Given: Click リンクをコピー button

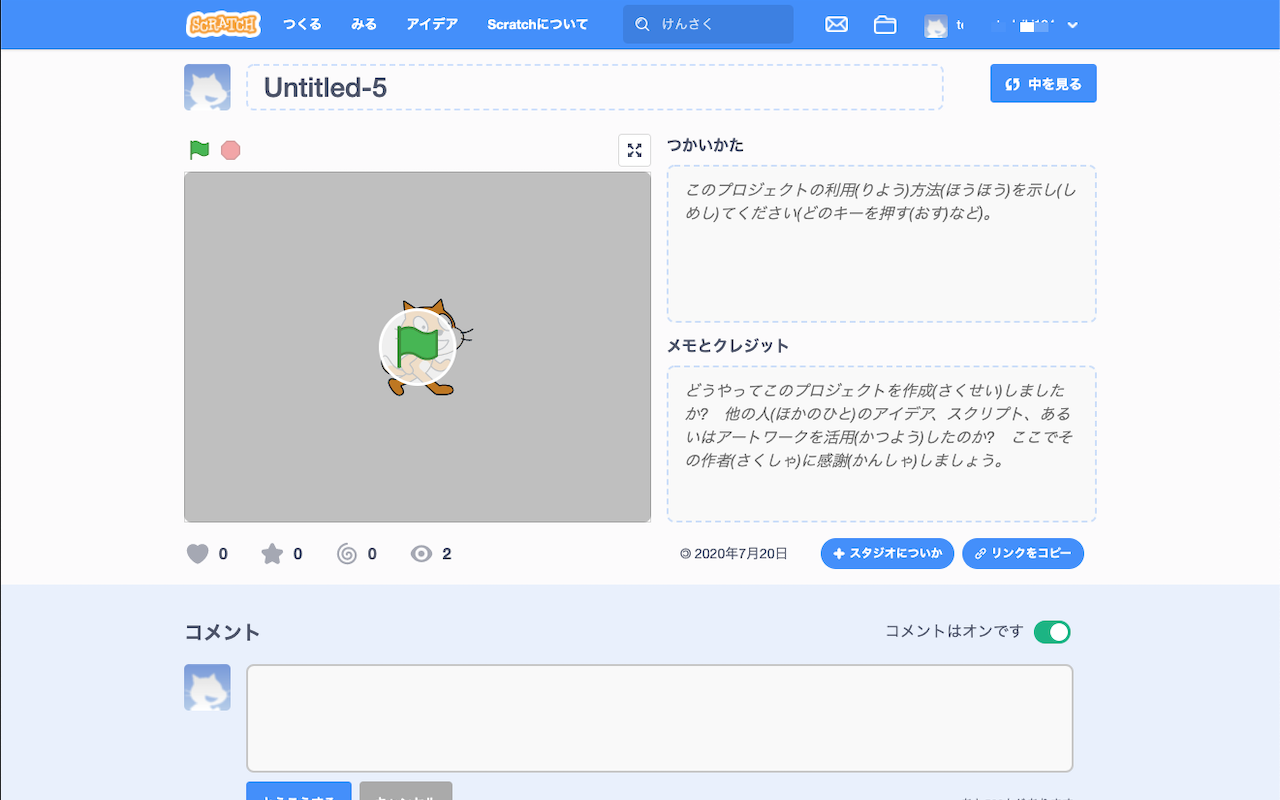Looking at the screenshot, I should [1023, 553].
